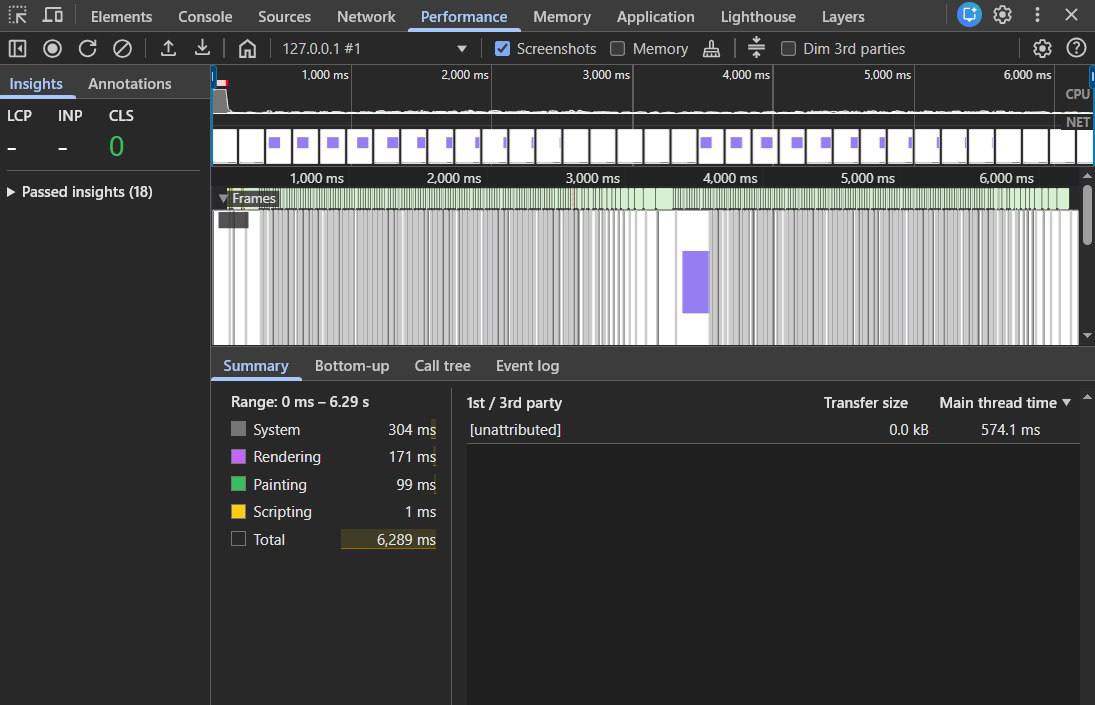Select the record and reload icon
Image resolution: width=1095 pixels, height=705 pixels.
tap(87, 48)
